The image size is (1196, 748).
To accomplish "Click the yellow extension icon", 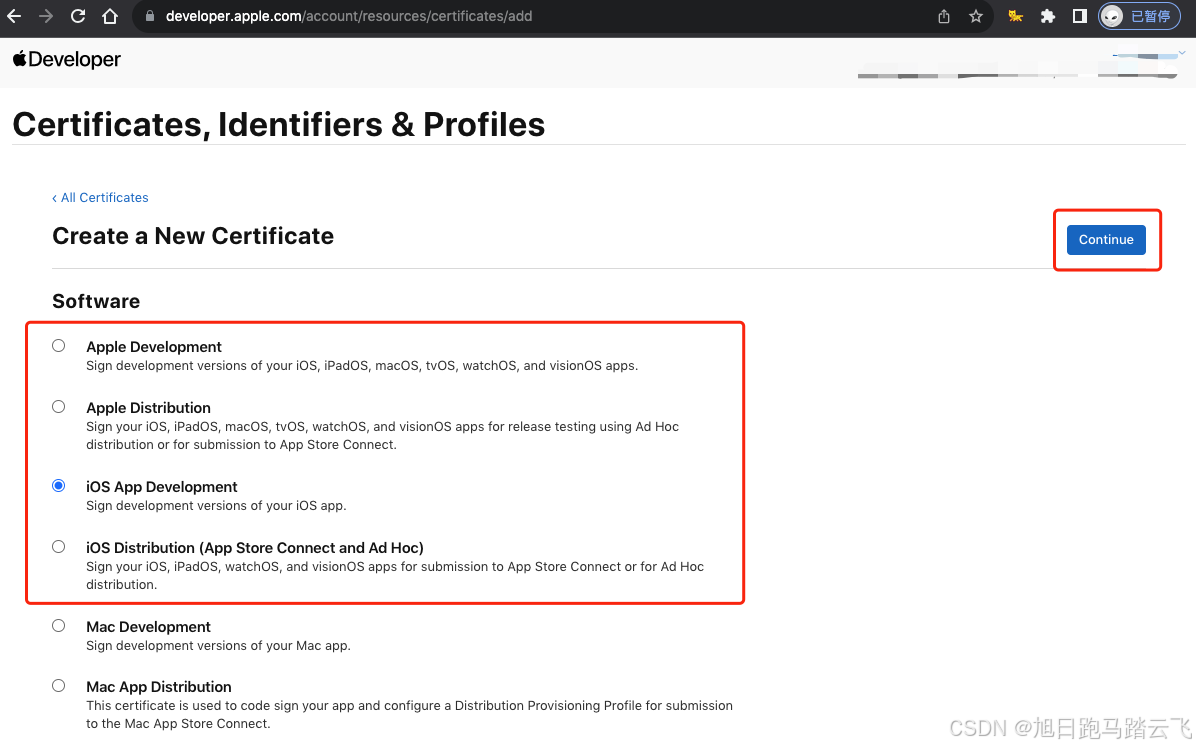I will click(1015, 16).
